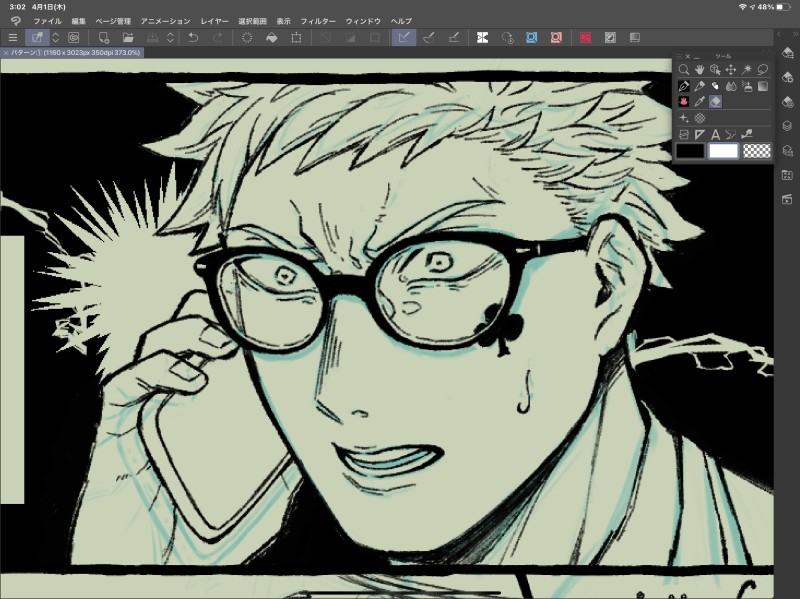Click the red Q icon in command bar
This screenshot has height=599, width=800.
556,38
